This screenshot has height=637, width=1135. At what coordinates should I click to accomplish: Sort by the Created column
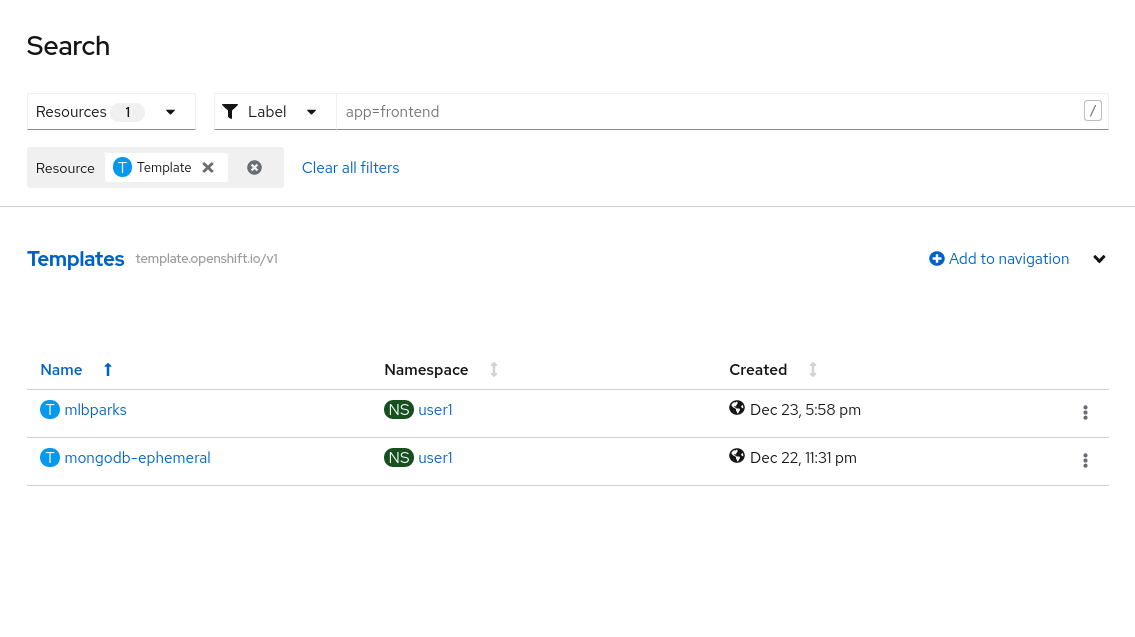click(758, 370)
